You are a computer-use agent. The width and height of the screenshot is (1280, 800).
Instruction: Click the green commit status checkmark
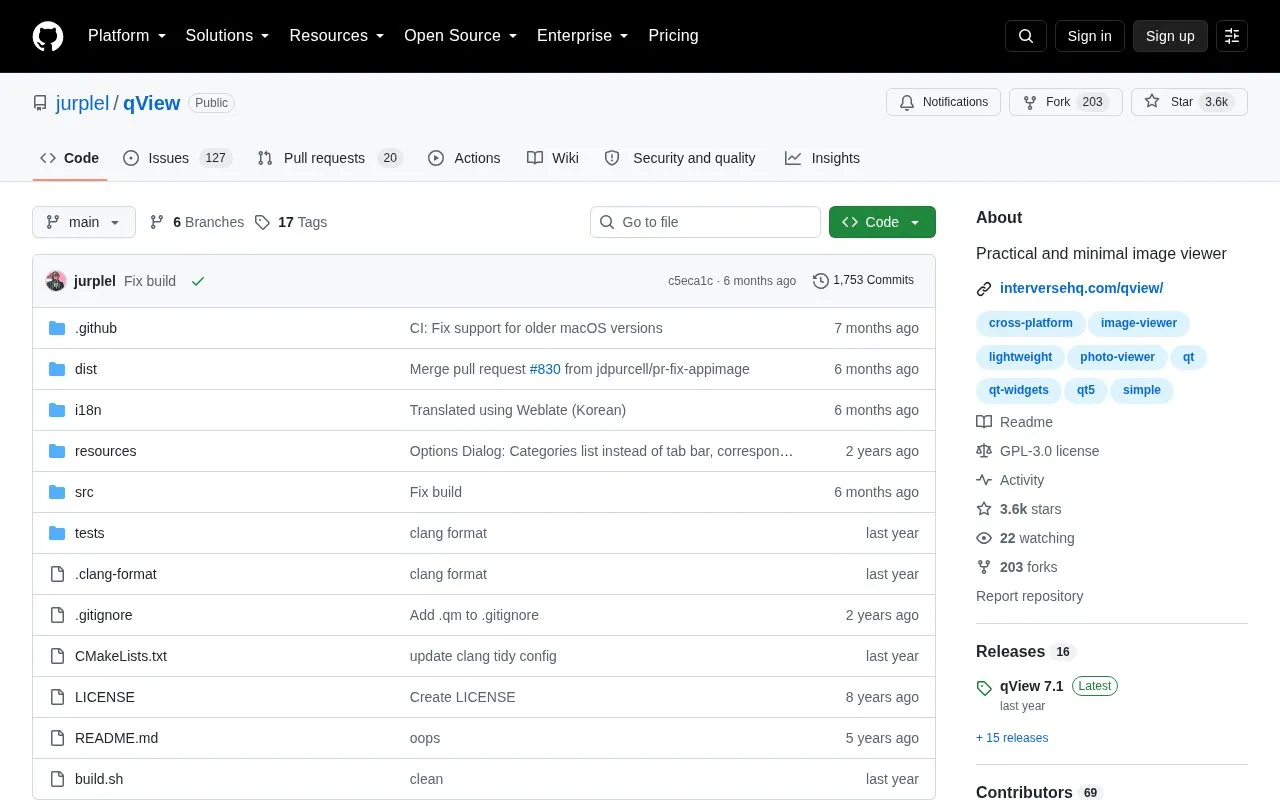(198, 281)
